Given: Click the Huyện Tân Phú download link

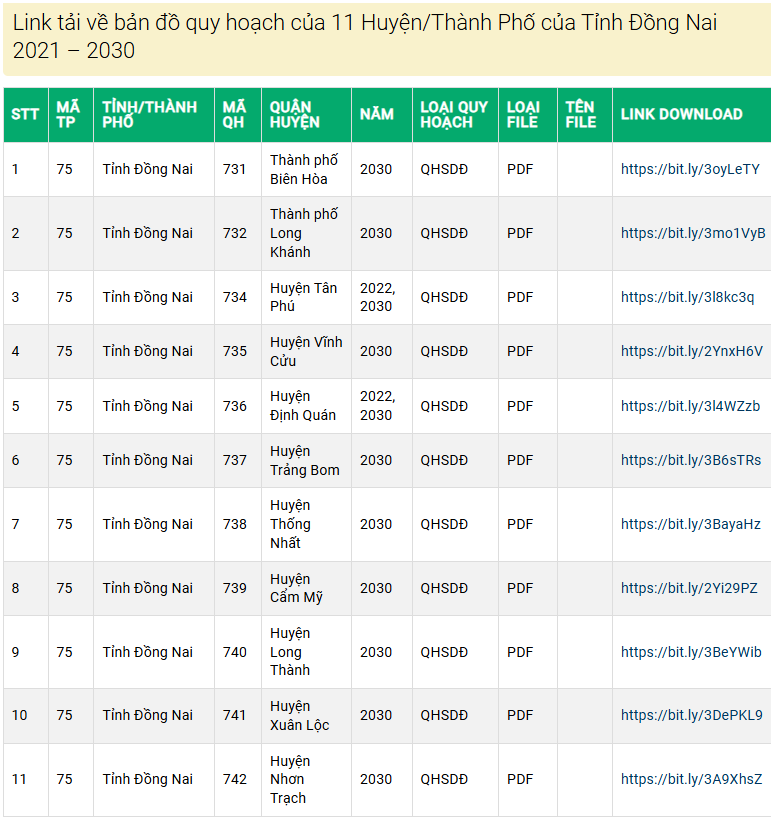Looking at the screenshot, I should (x=687, y=297).
